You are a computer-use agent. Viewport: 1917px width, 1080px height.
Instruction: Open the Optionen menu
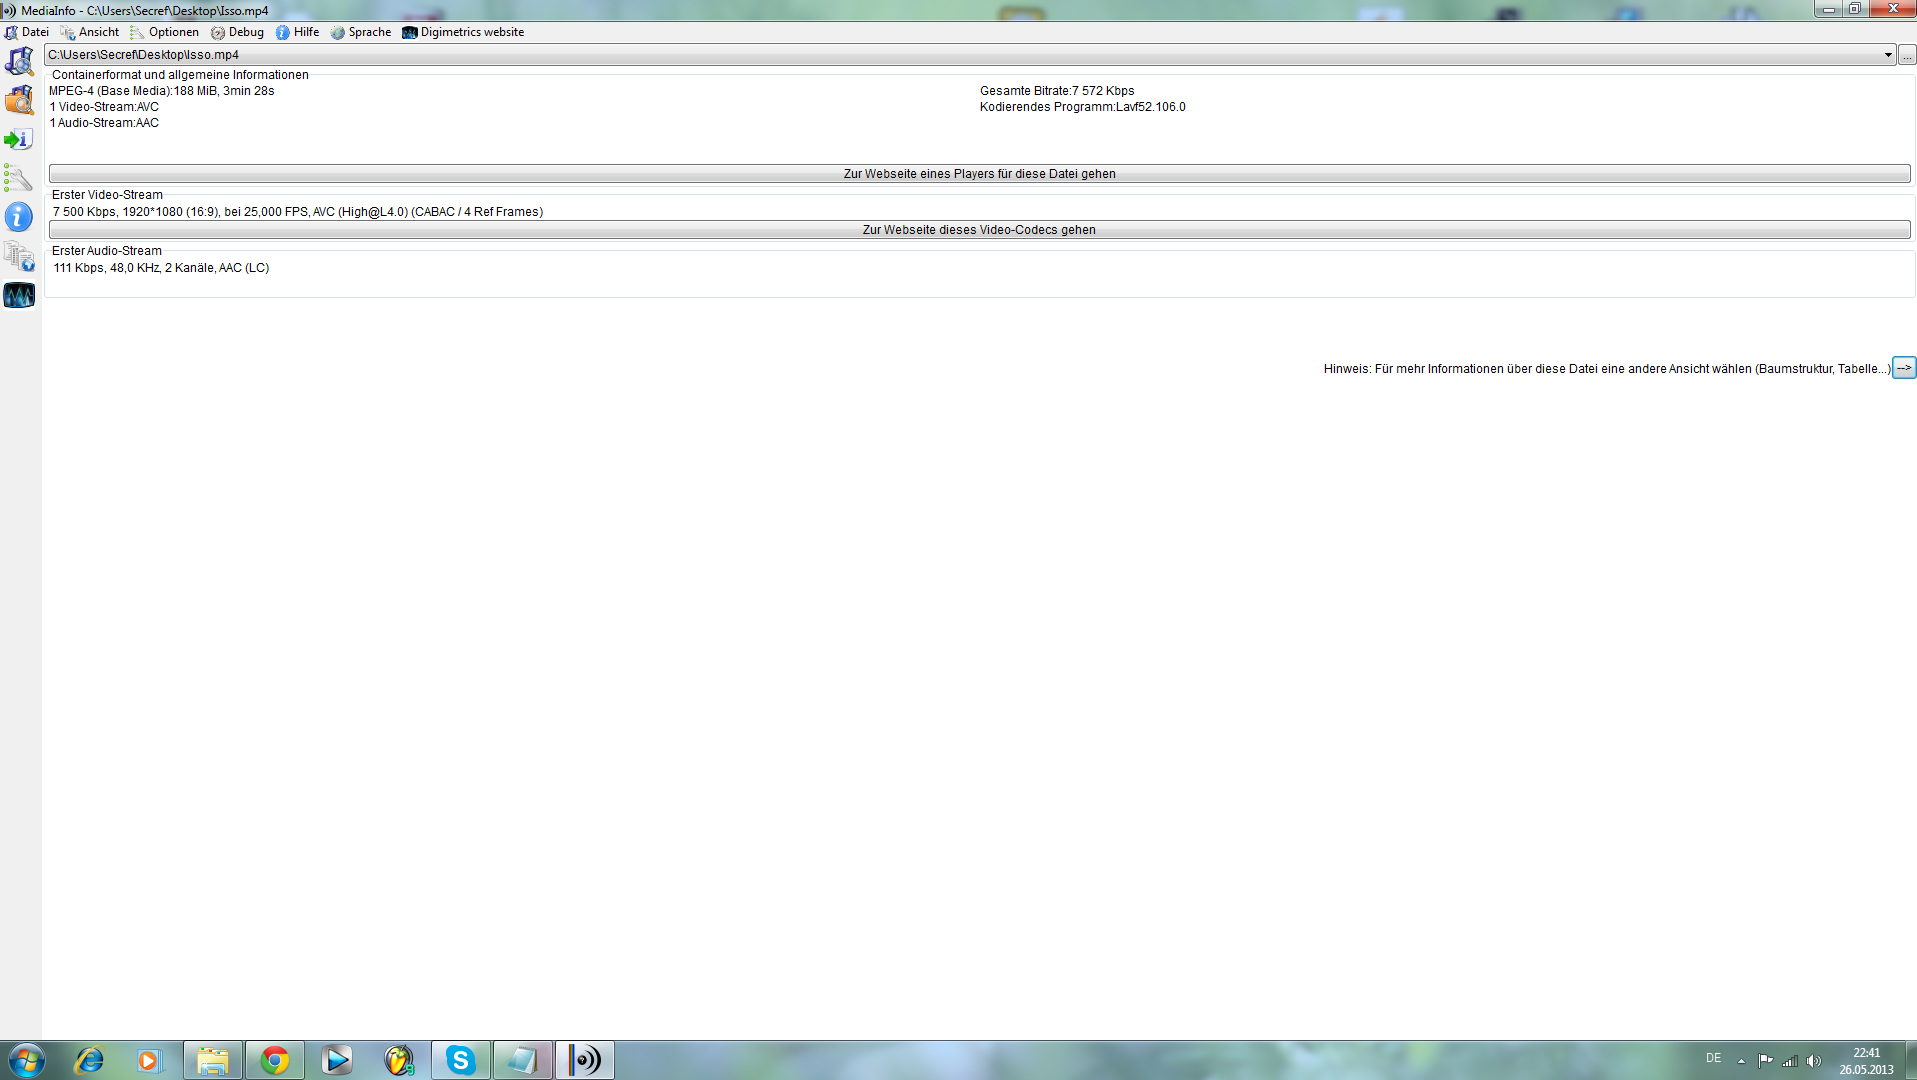[165, 32]
